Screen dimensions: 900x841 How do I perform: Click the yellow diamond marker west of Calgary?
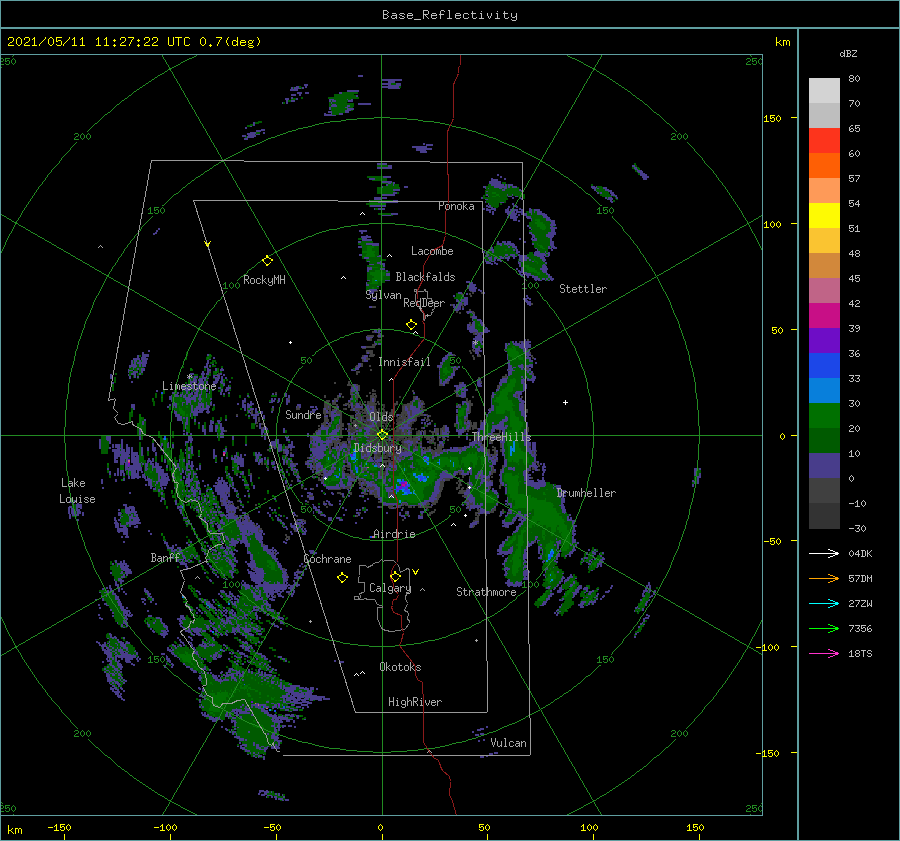tap(342, 578)
